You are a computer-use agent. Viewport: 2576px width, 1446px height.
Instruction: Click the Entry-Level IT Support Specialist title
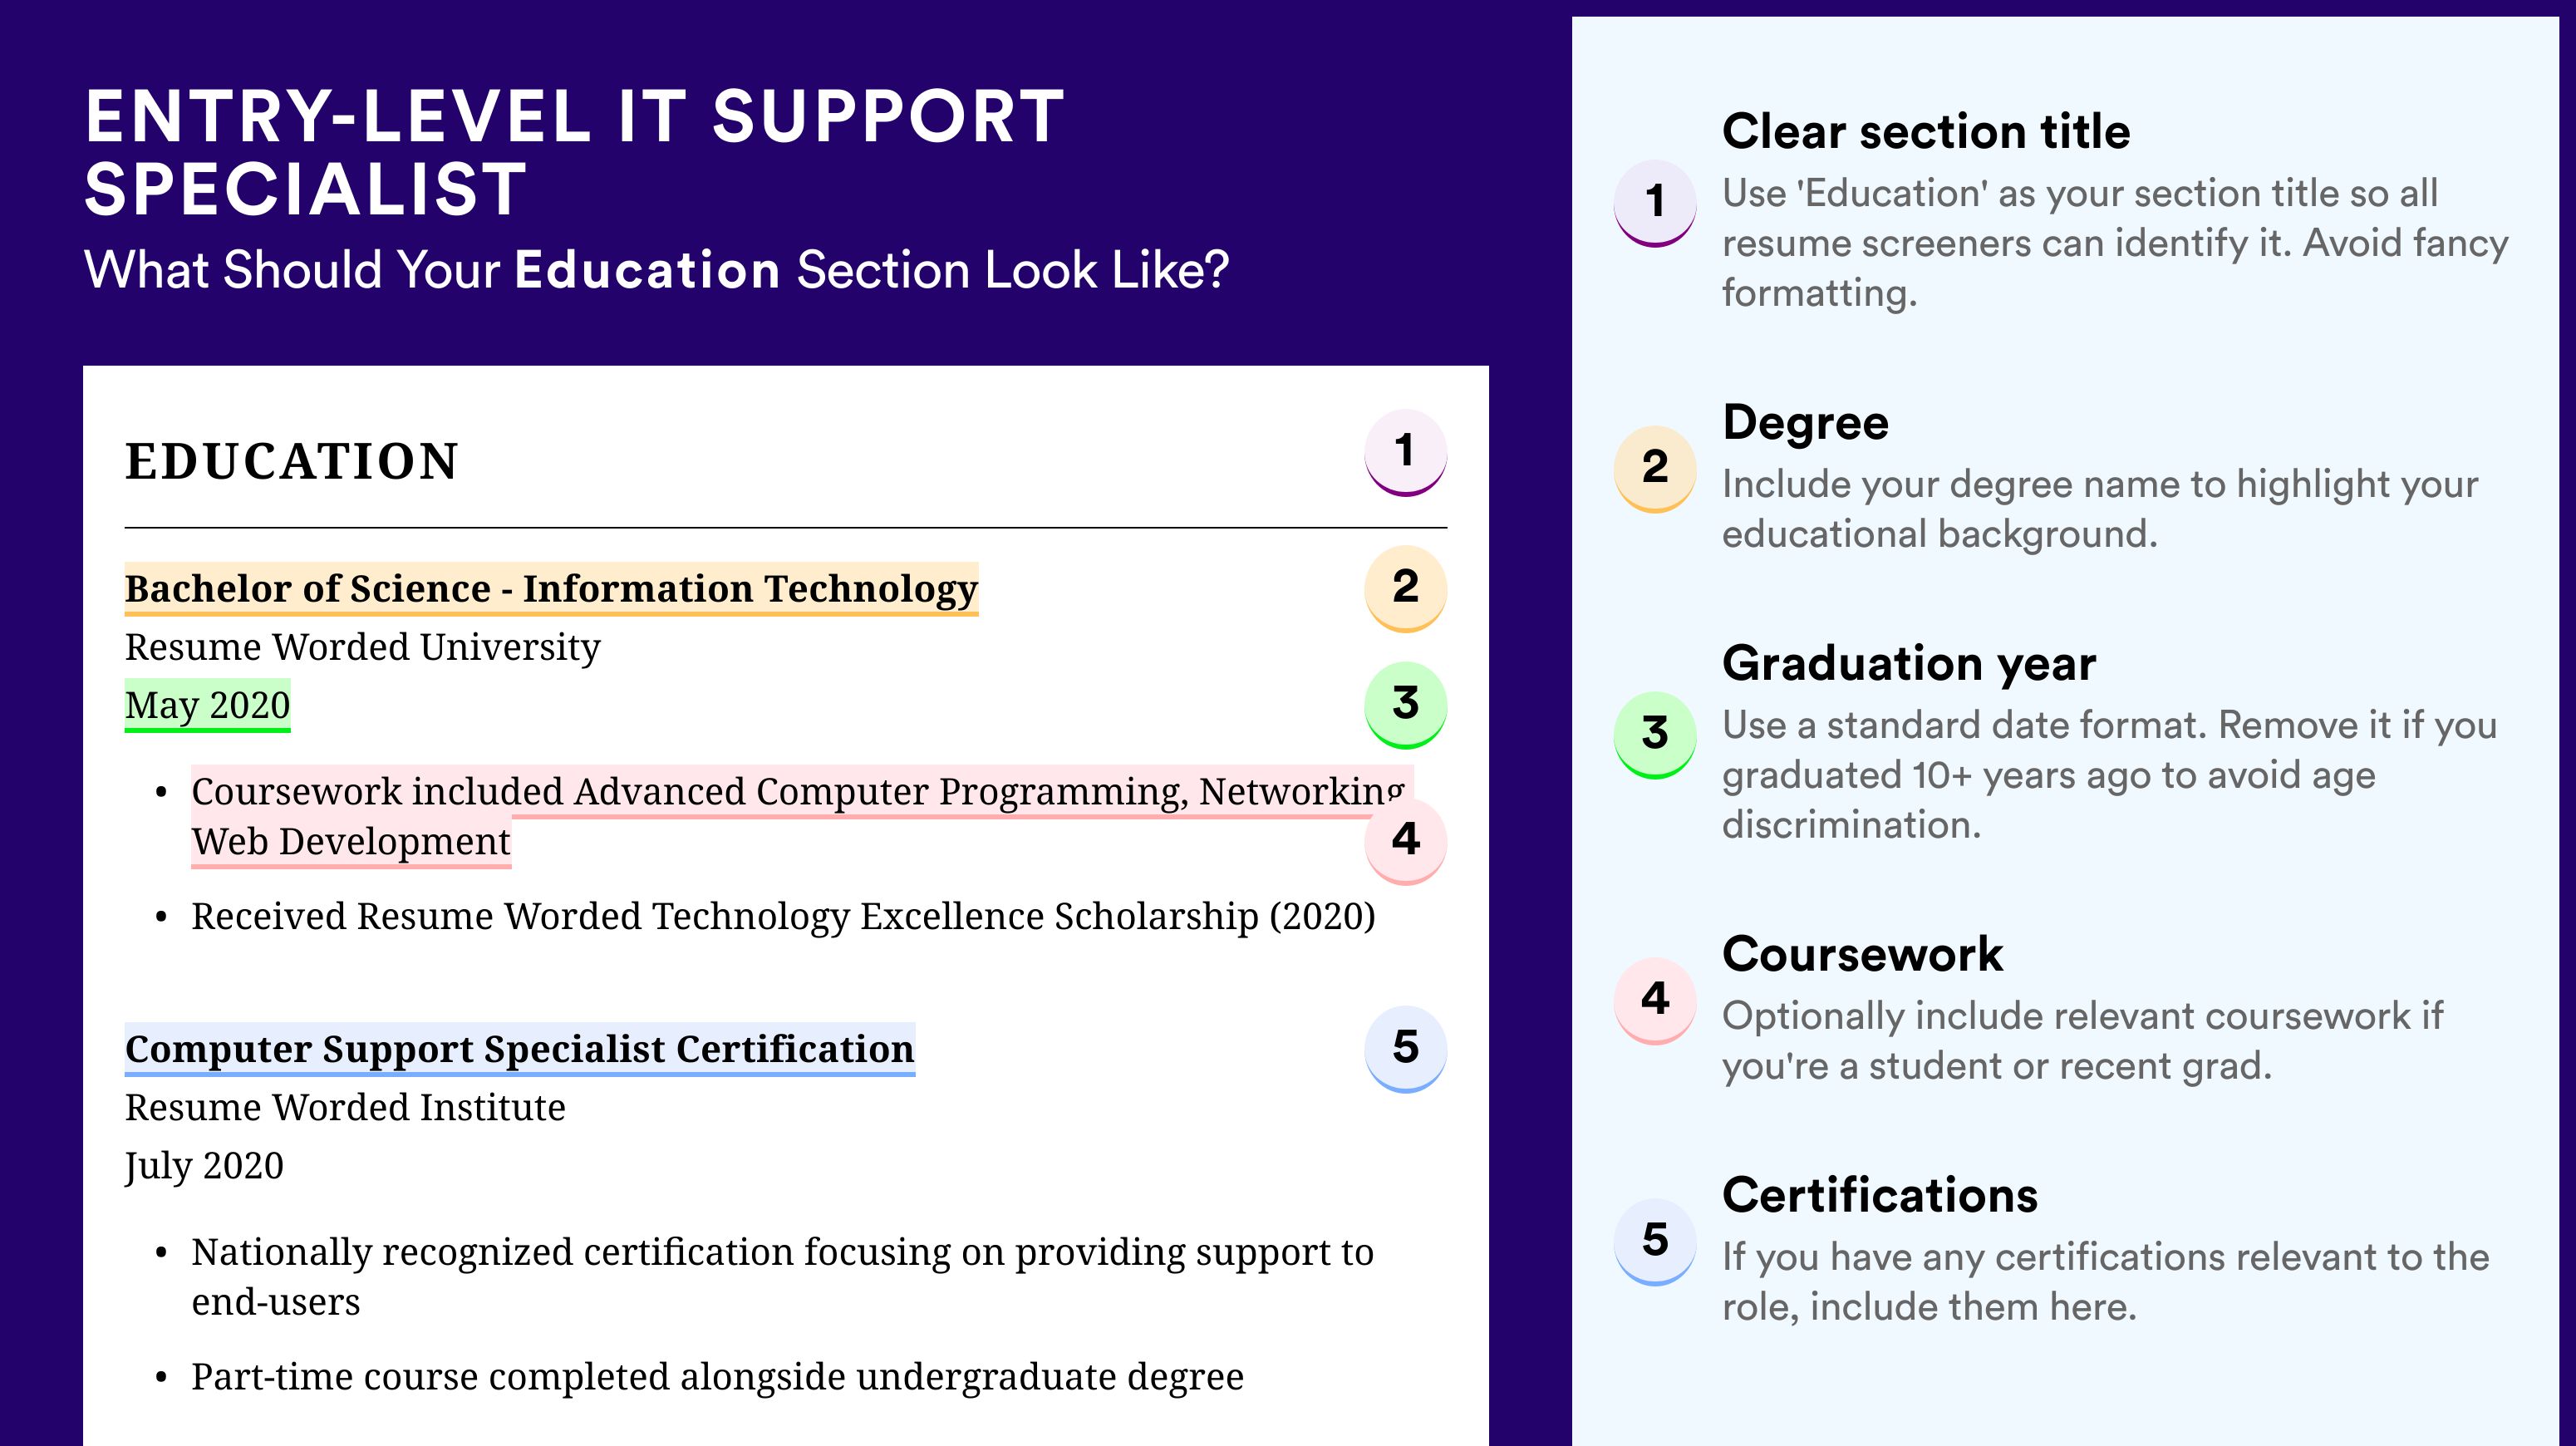click(575, 152)
